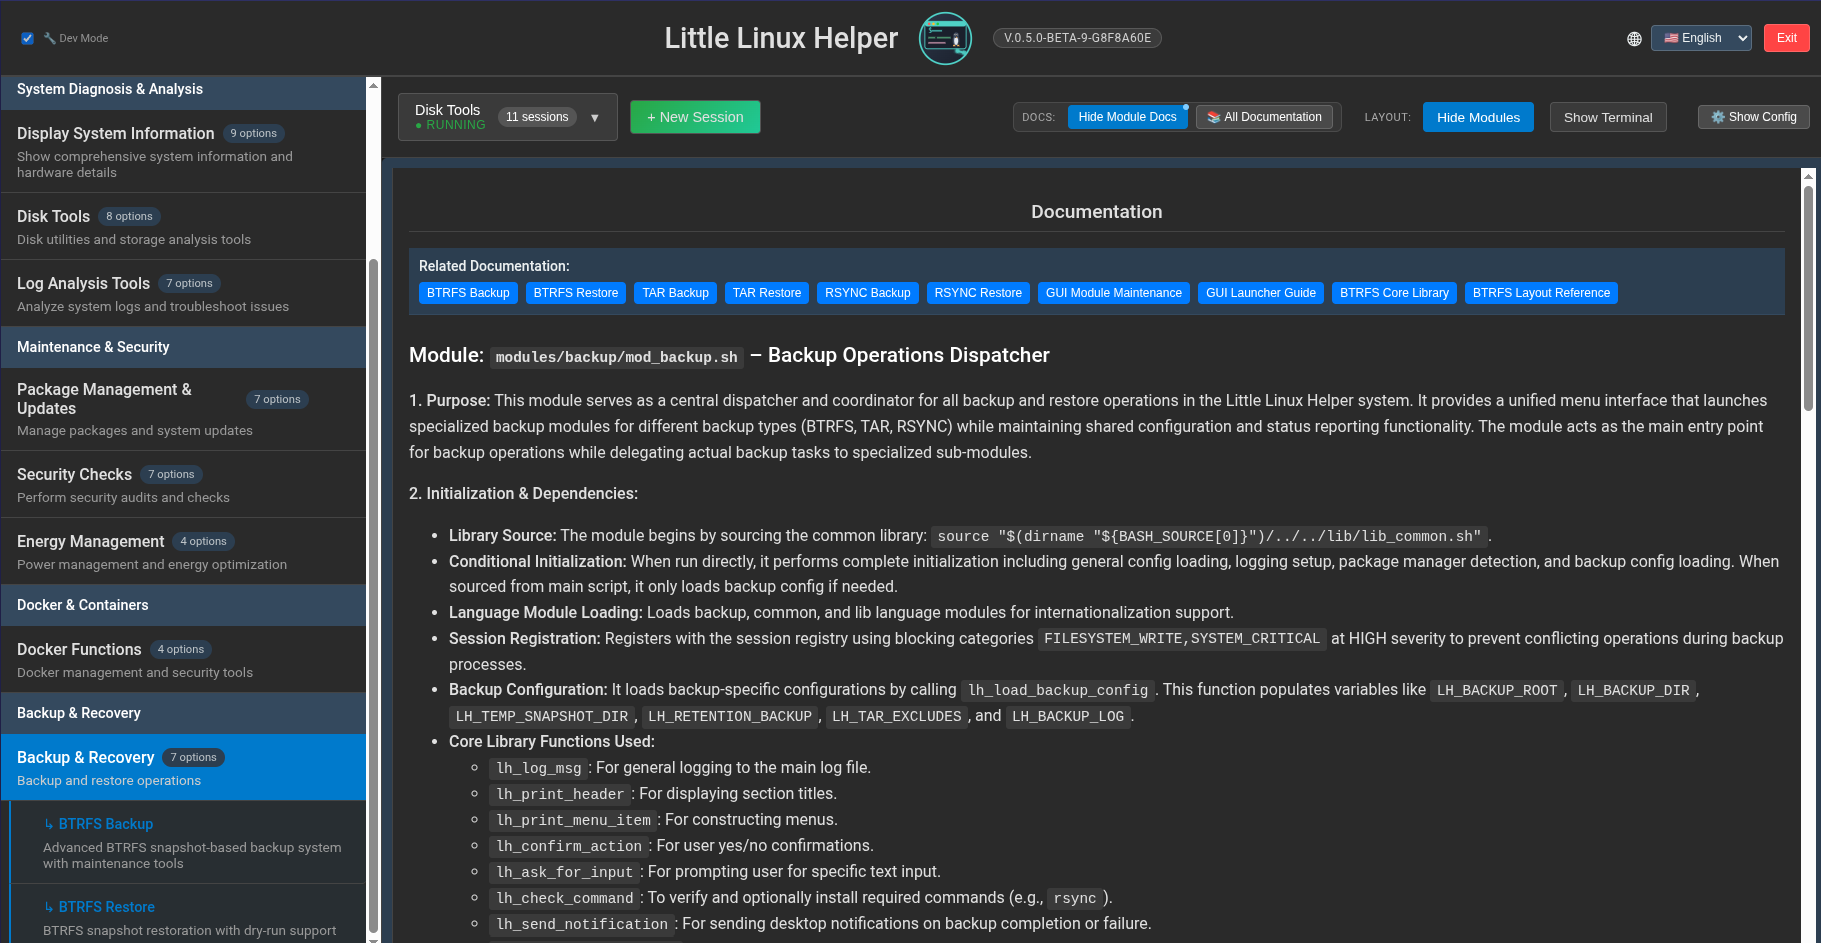Click the Little Linux Helper logo icon

click(945, 38)
